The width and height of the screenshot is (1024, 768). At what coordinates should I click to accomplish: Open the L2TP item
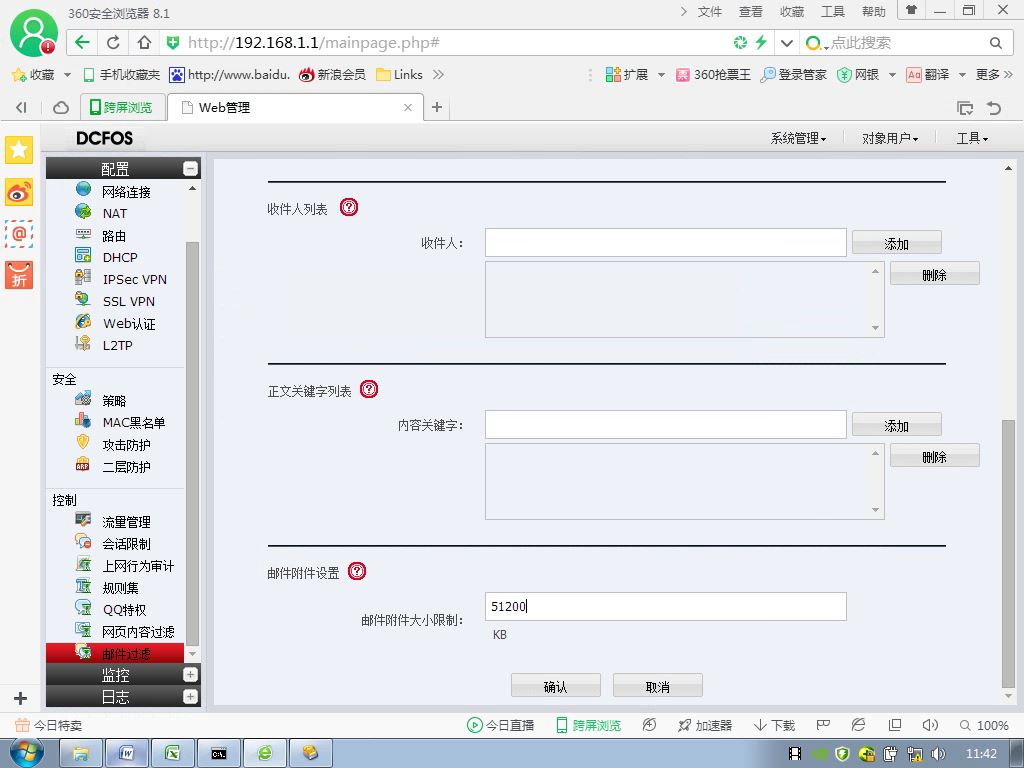click(x=117, y=345)
